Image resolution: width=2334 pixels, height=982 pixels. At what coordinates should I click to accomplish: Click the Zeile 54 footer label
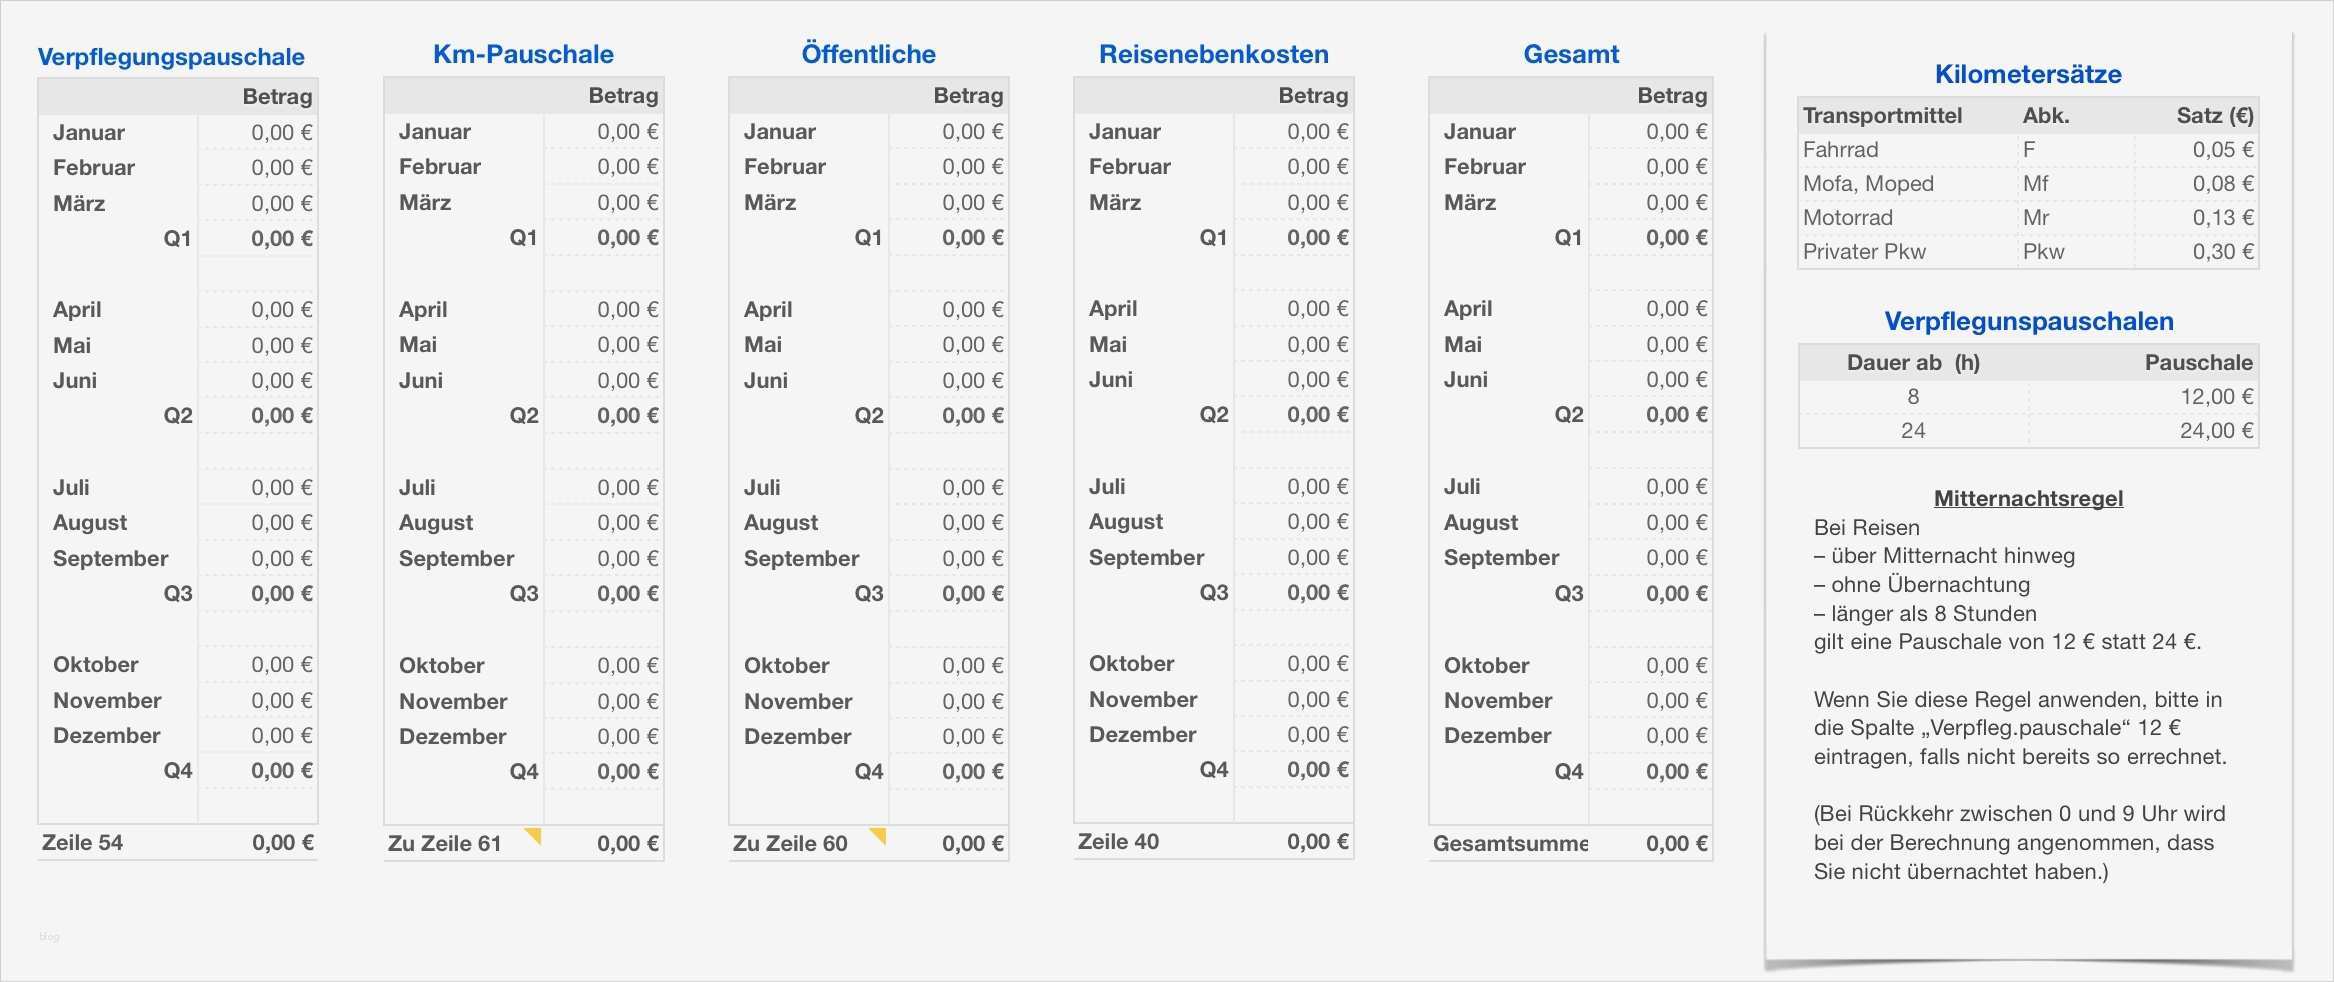(x=83, y=843)
